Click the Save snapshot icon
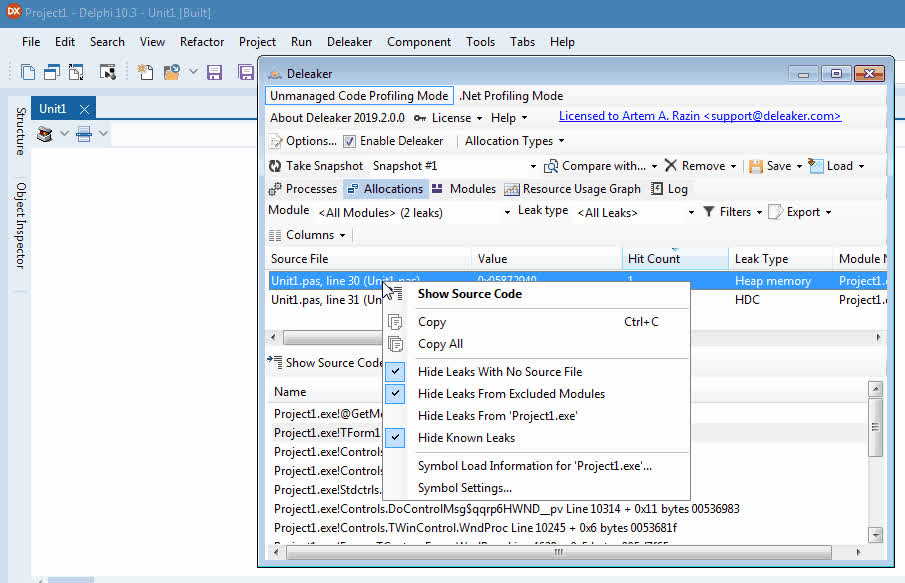Image resolution: width=905 pixels, height=583 pixels. point(756,166)
